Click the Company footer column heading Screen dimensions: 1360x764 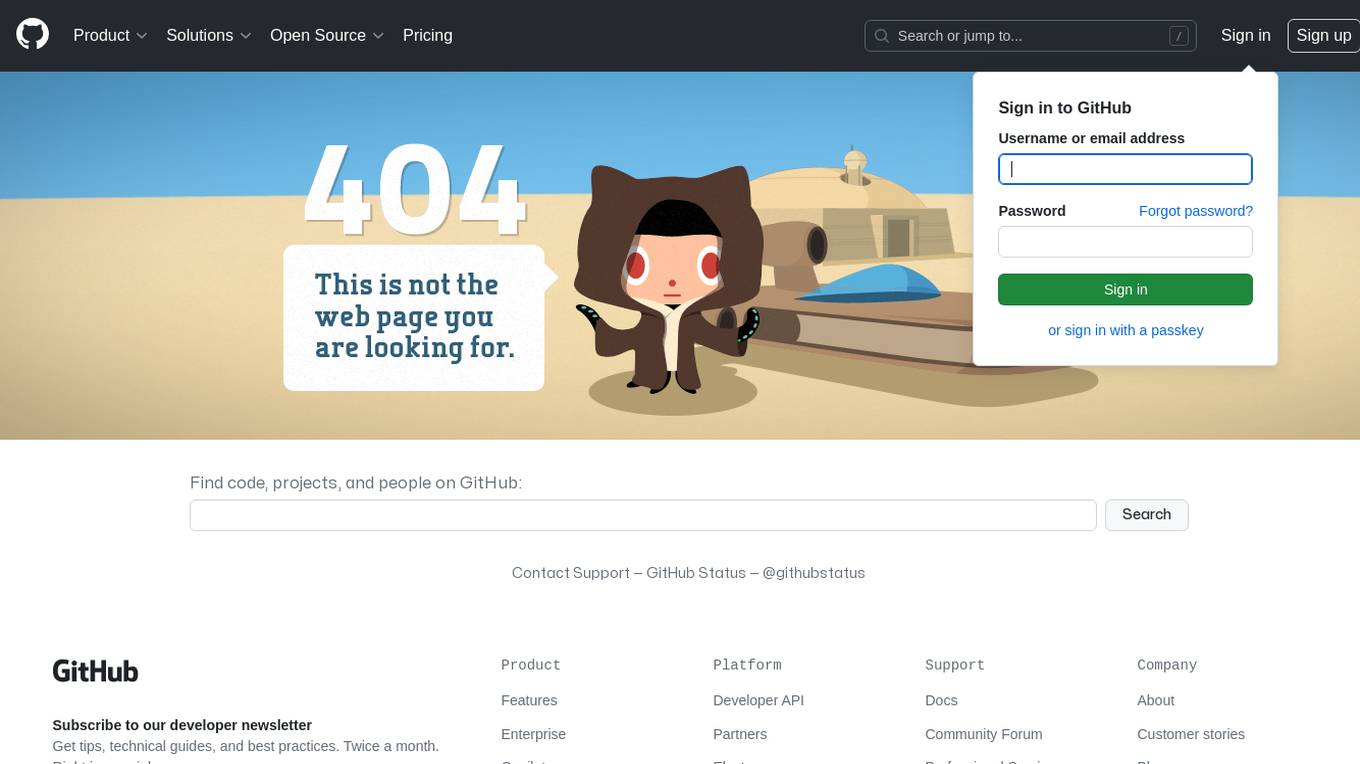[x=1167, y=665]
